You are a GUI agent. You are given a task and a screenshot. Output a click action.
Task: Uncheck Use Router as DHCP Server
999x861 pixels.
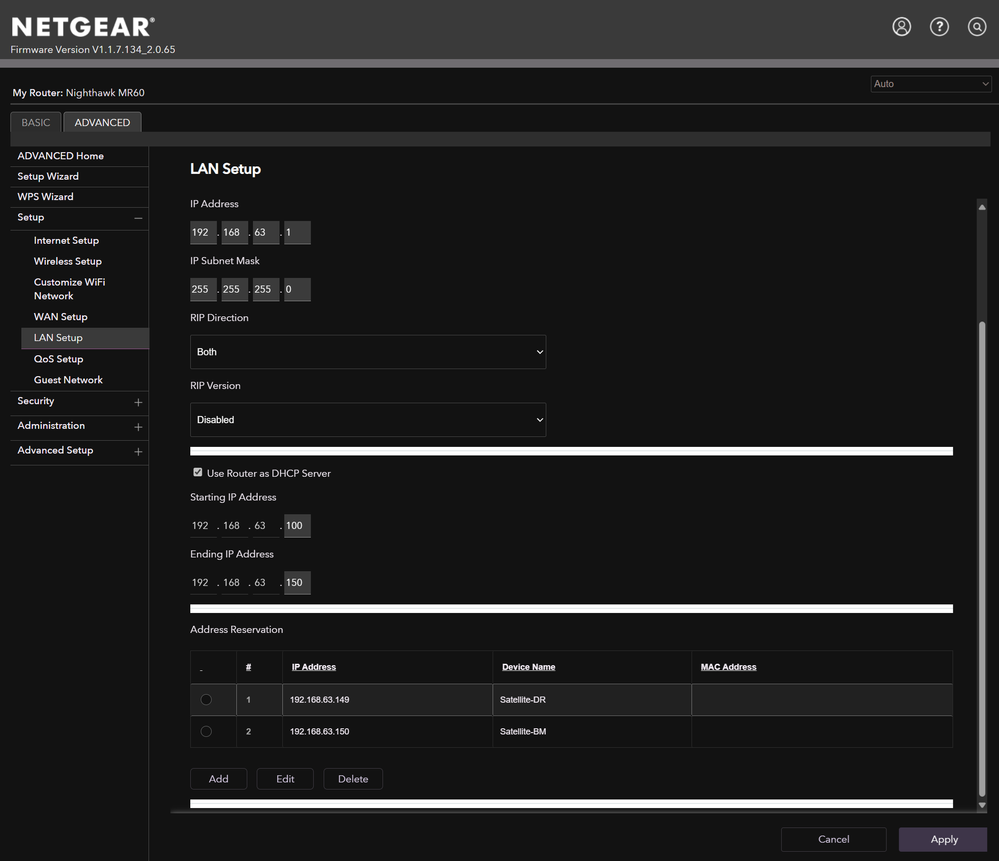198,473
